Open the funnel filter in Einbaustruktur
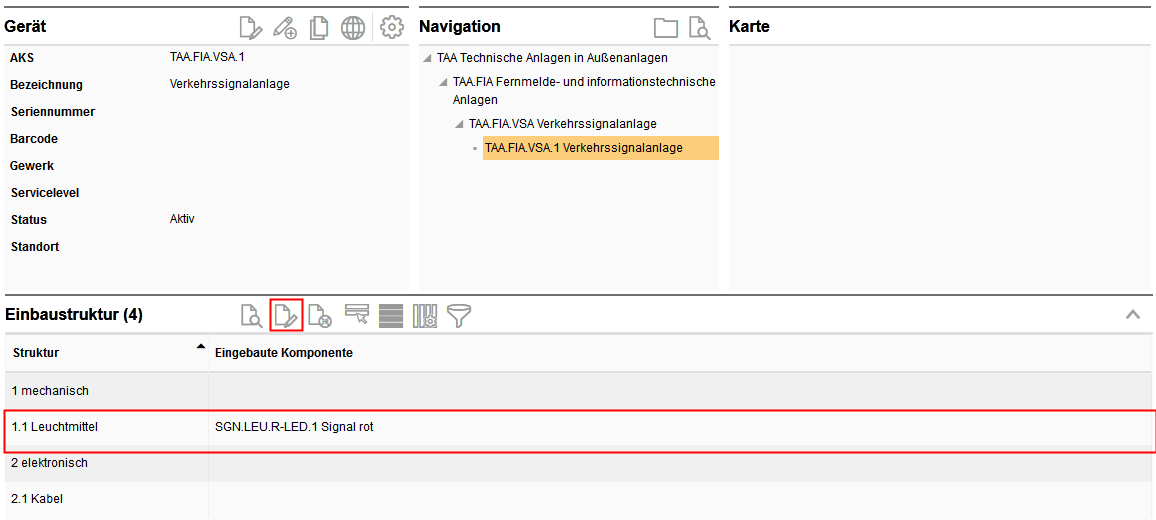 [x=459, y=316]
